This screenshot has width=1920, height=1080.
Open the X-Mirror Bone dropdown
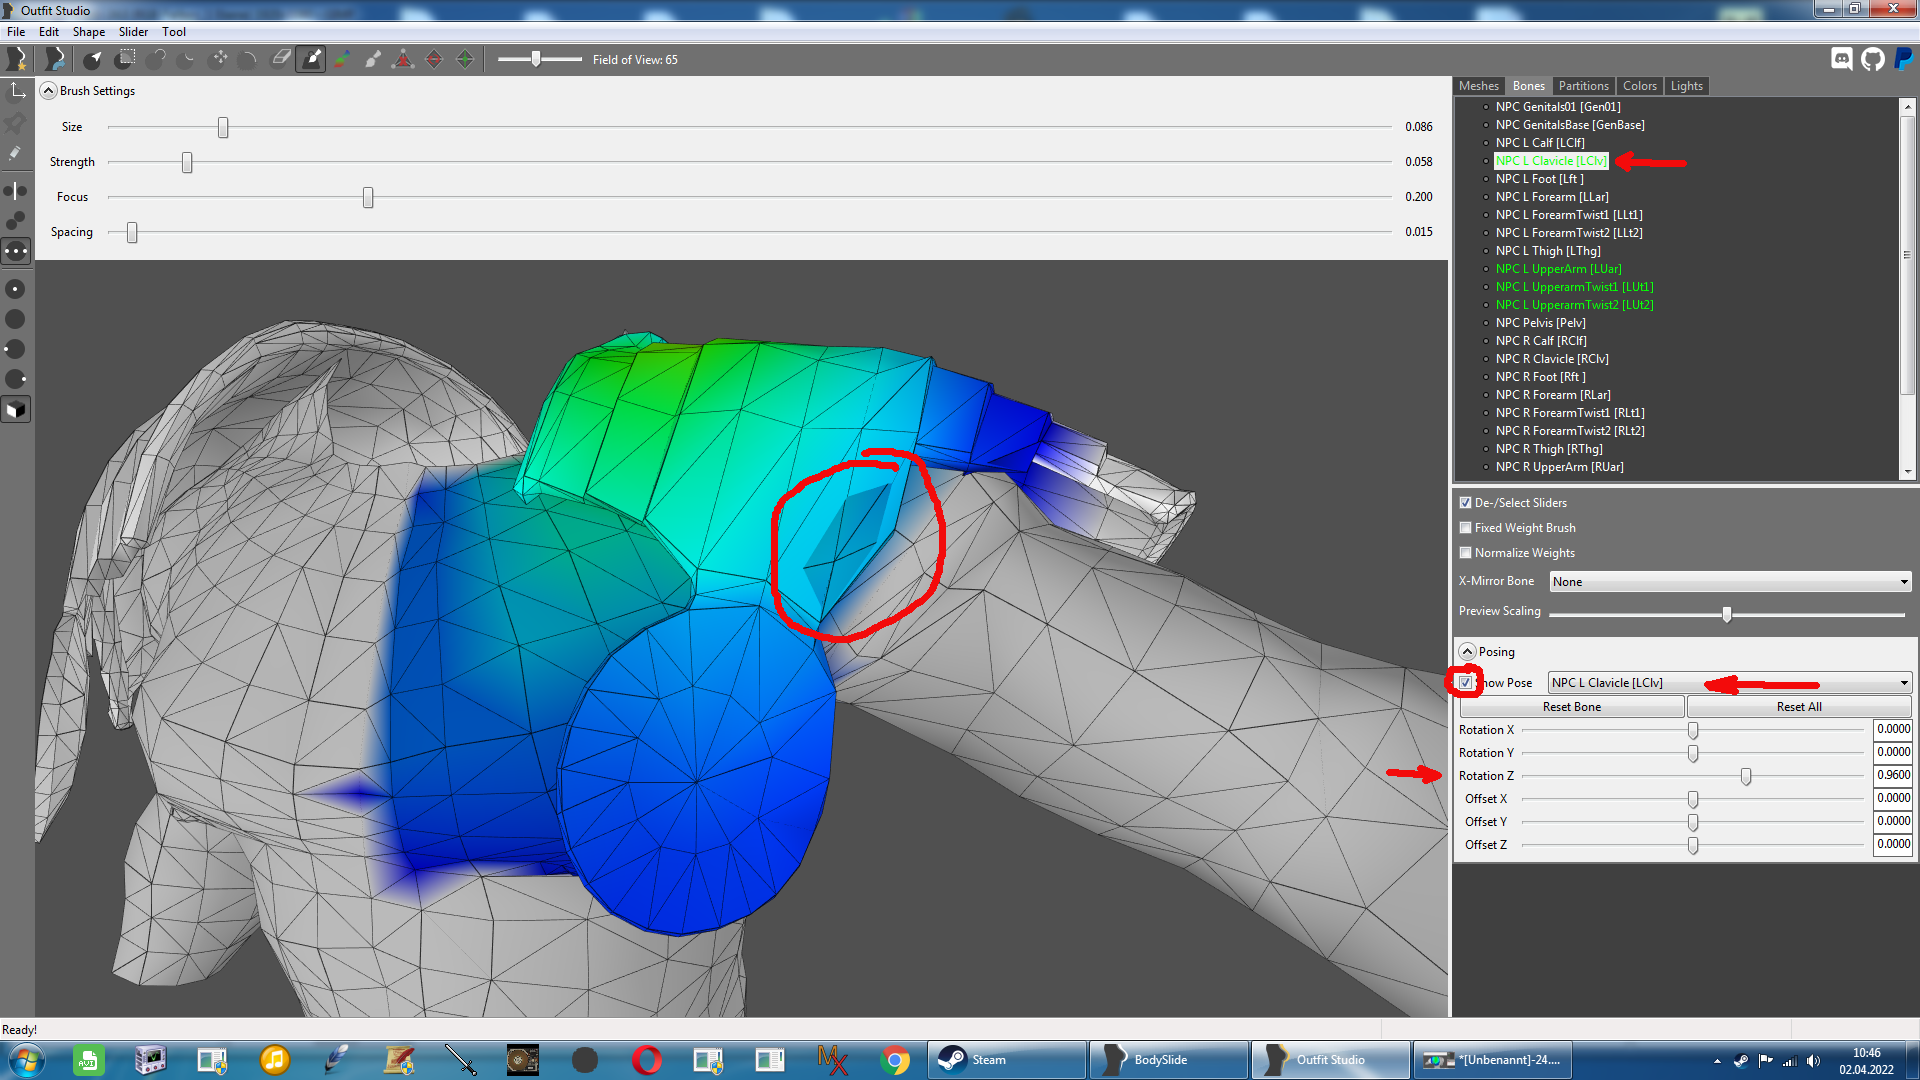pyautogui.click(x=1730, y=582)
